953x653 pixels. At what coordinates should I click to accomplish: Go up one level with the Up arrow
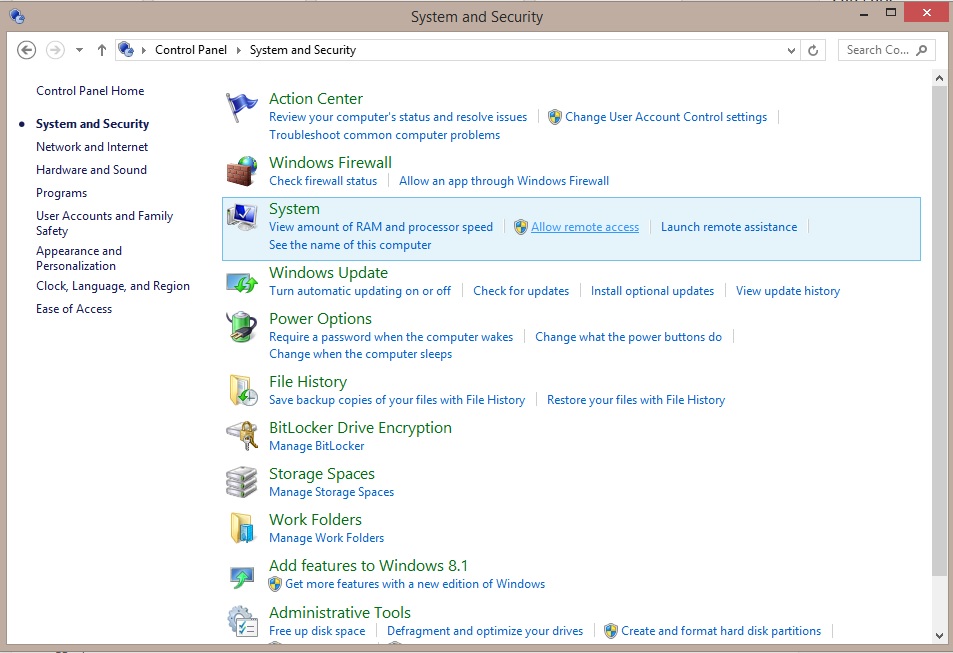tap(101, 50)
